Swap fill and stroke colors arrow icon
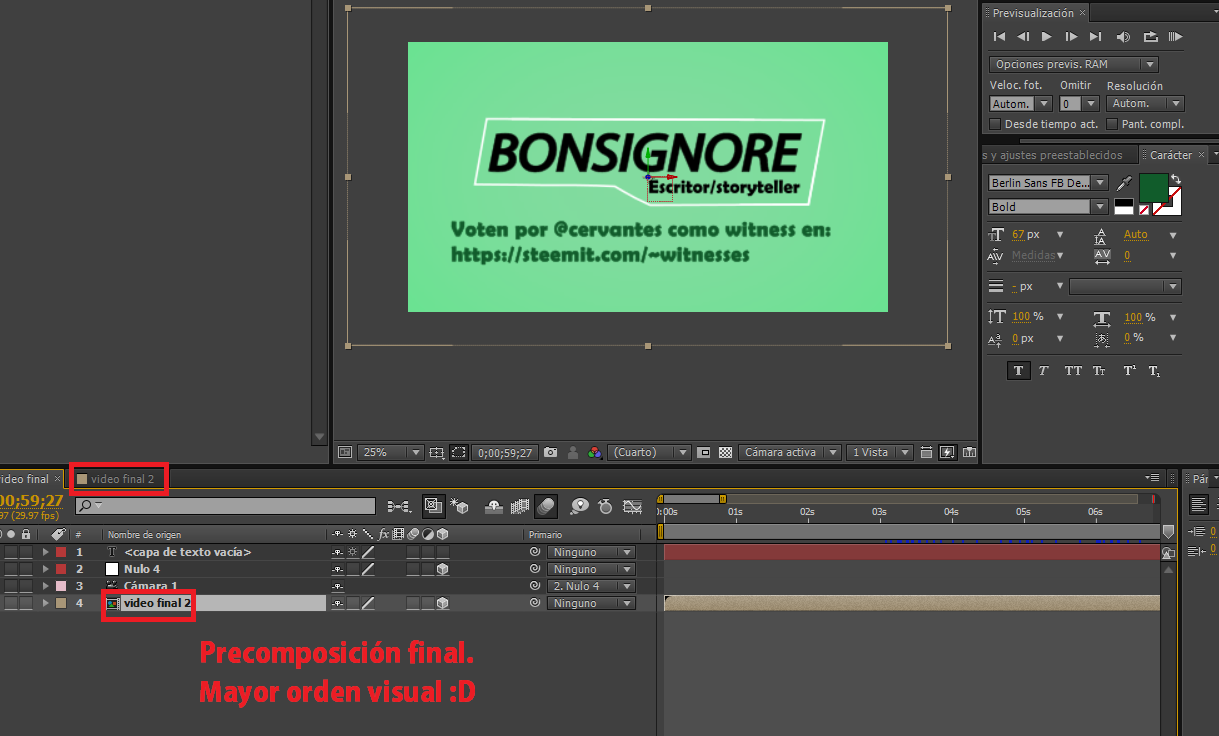The width and height of the screenshot is (1219, 736). pyautogui.click(x=1175, y=179)
